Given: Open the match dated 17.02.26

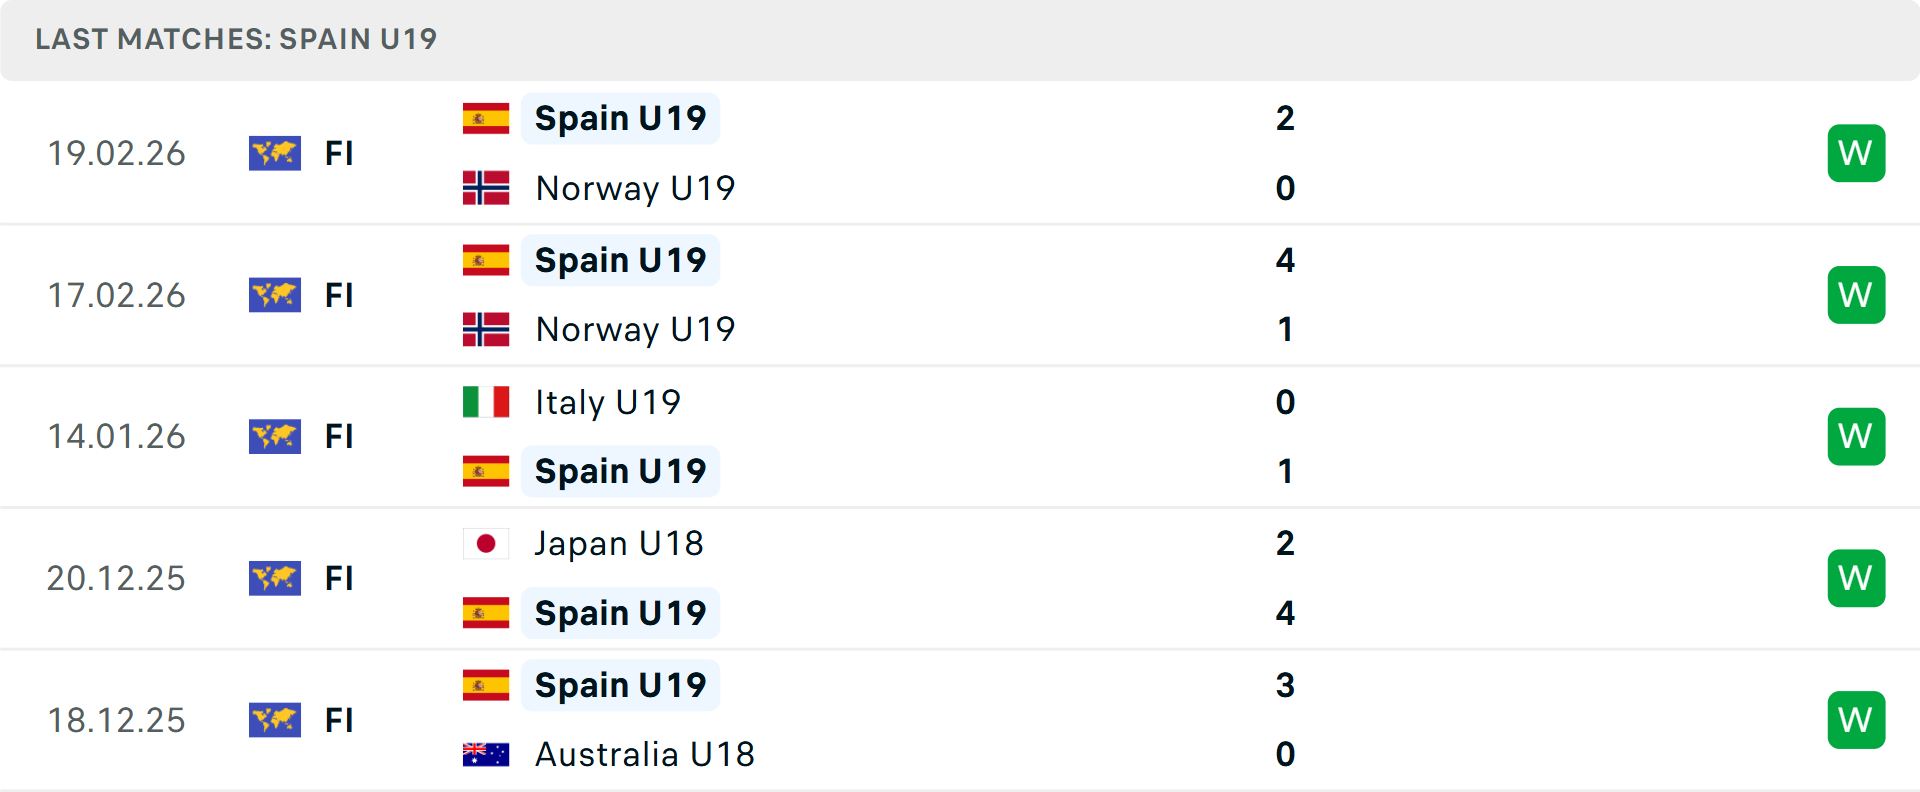Looking at the screenshot, I should tap(117, 295).
